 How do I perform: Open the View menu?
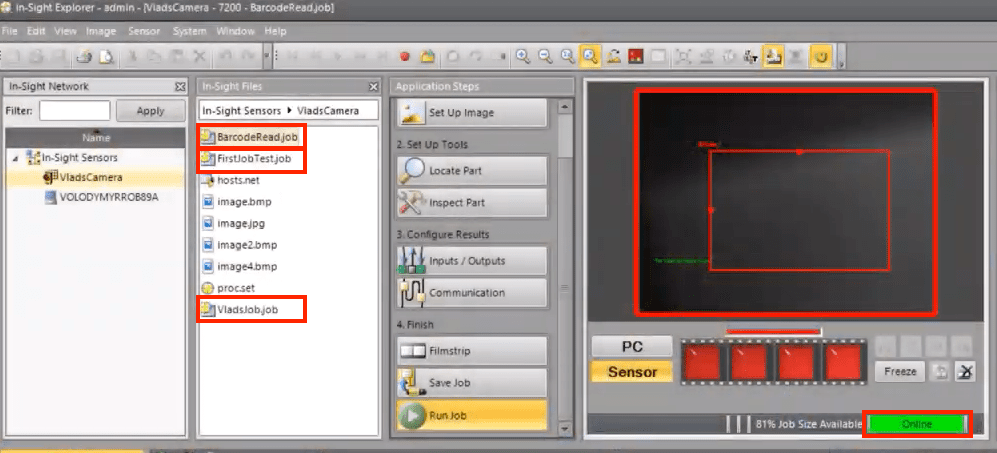65,31
